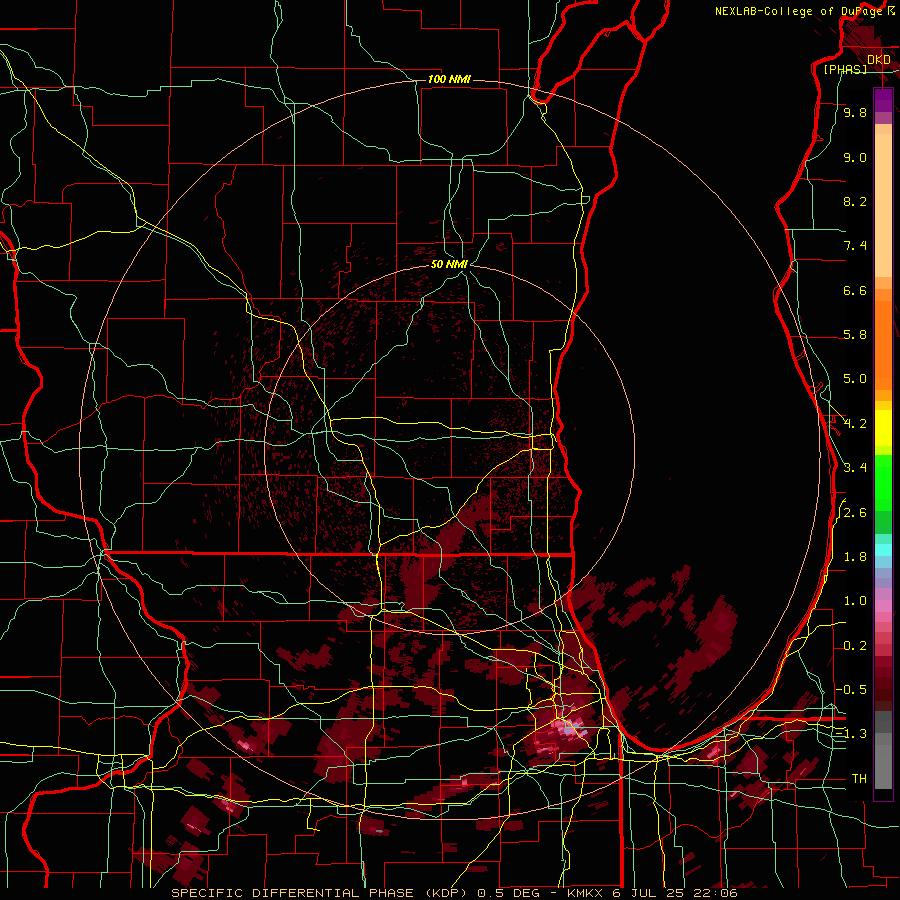Click the -0.5 scale value

click(x=853, y=689)
